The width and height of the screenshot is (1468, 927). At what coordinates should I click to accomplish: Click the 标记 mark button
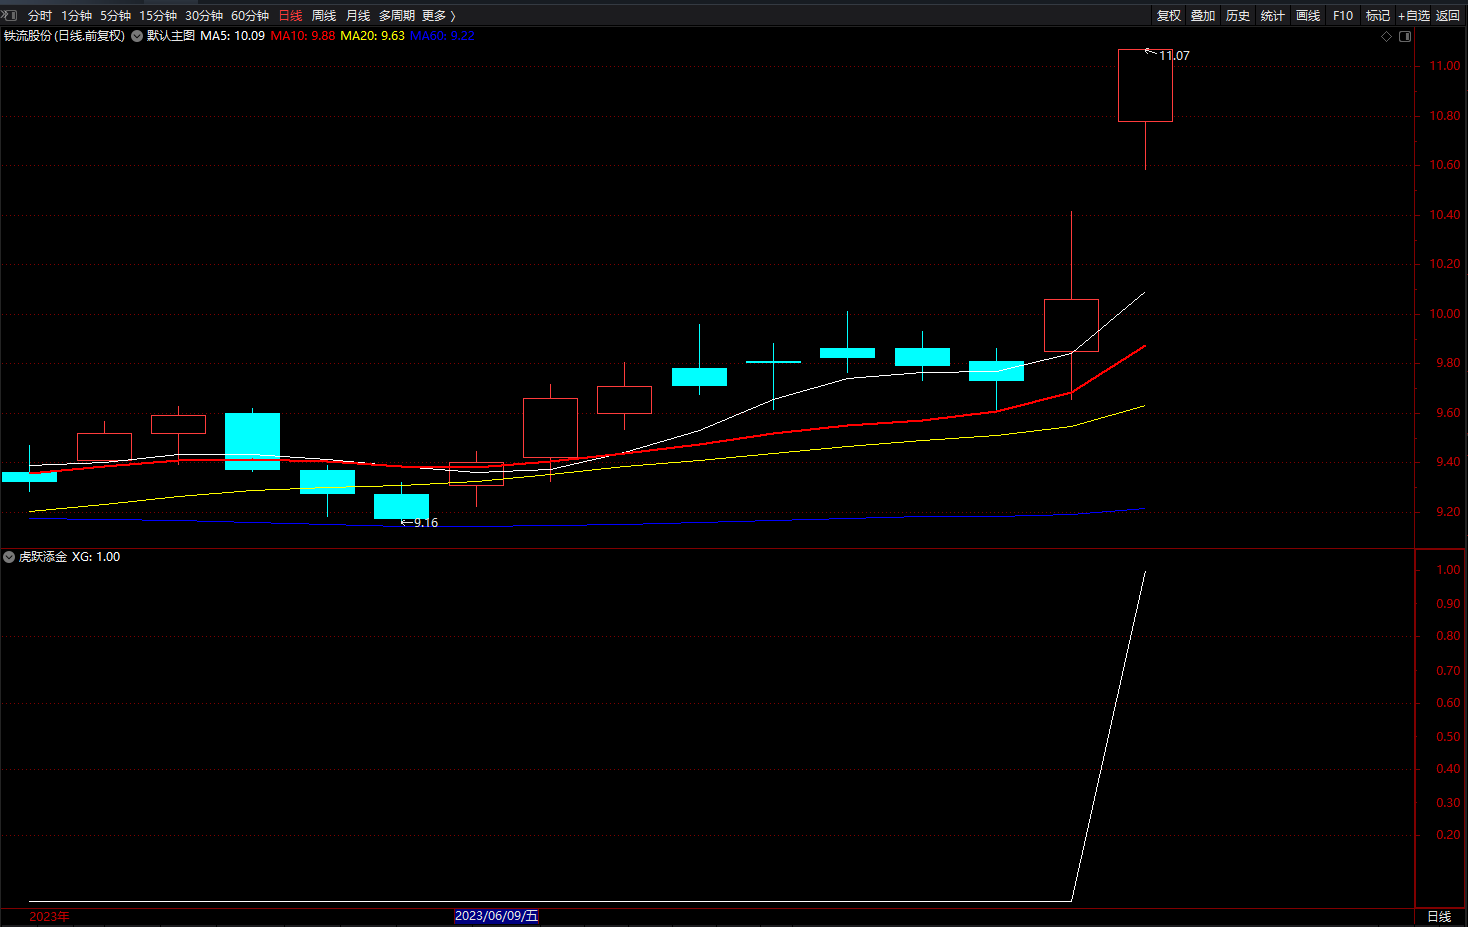click(x=1378, y=16)
